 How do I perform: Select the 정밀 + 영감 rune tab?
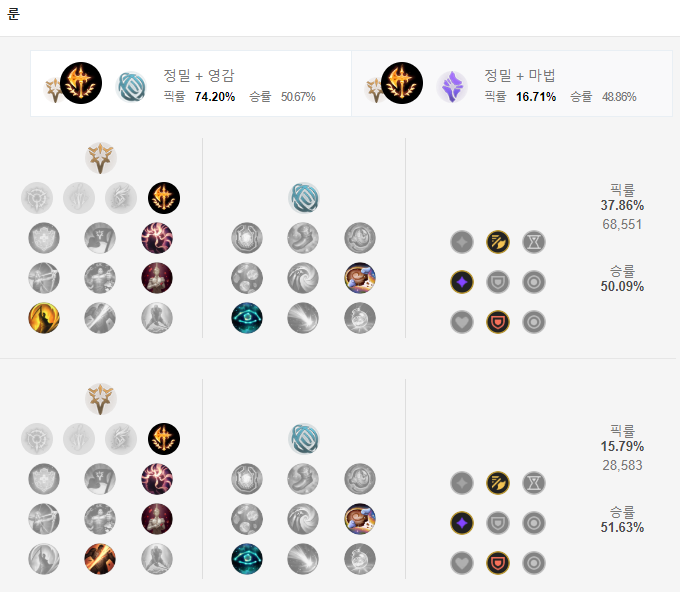(x=191, y=83)
